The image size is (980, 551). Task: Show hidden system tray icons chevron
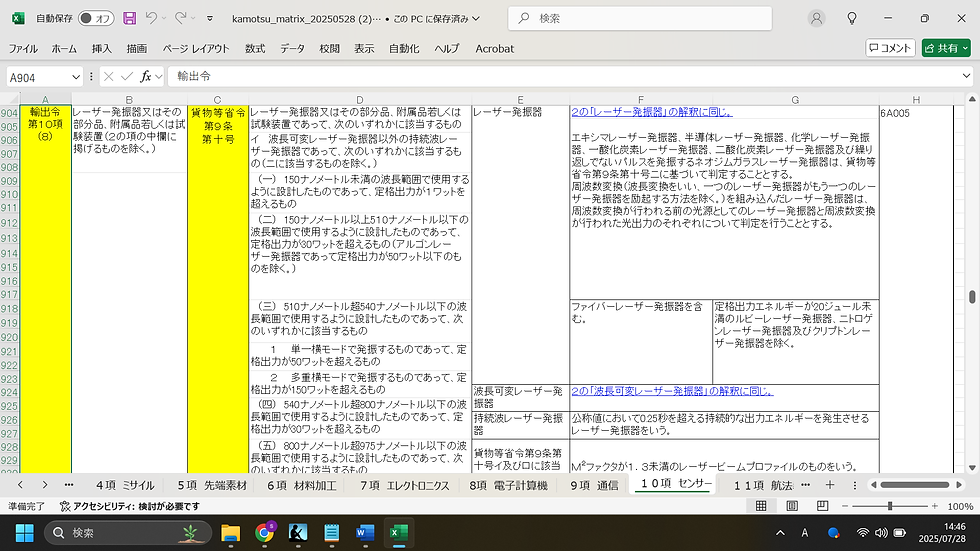click(780, 533)
